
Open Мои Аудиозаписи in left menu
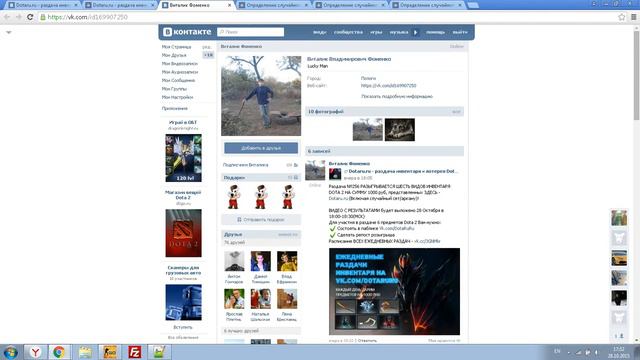[180, 72]
